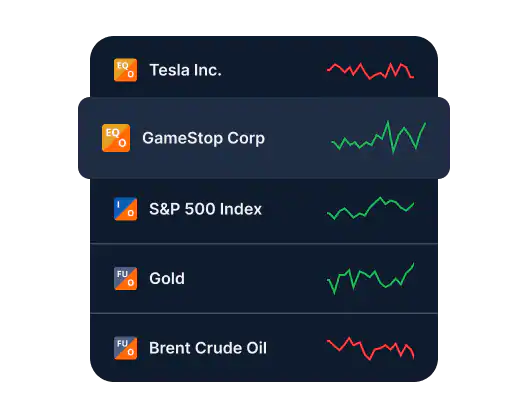This screenshot has height=419, width=528.
Task: Click the Brent Crude Oil FU/O icon
Action: [126, 348]
